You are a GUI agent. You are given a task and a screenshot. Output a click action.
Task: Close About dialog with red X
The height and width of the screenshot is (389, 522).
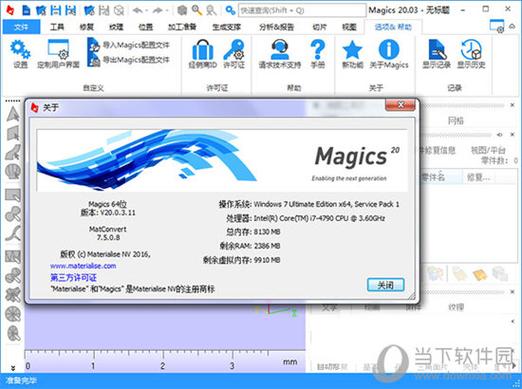click(400, 105)
